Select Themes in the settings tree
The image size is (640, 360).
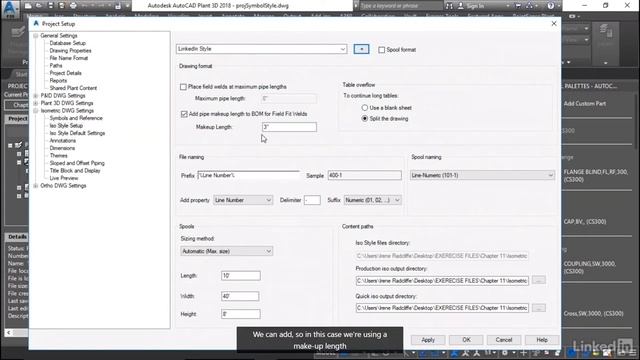[58, 156]
